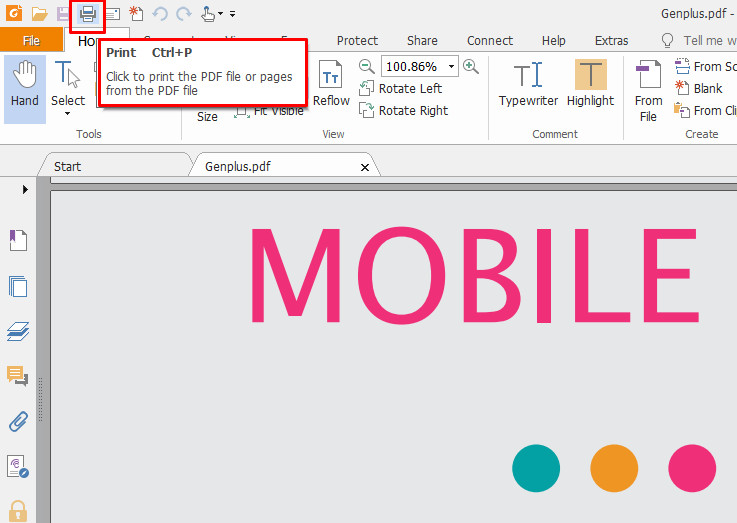The width and height of the screenshot is (737, 523).
Task: Click the Undo arrow icon
Action: coord(160,14)
